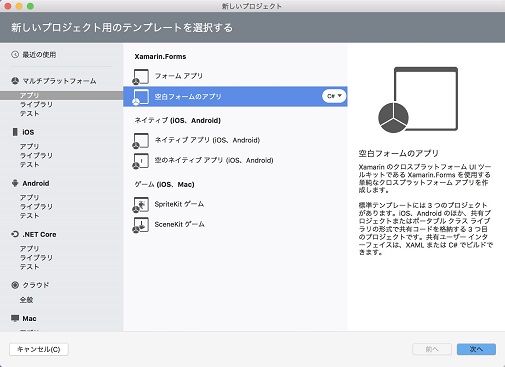505x367 pixels.
Task: Choose the フォーム アプリ template label
Action: click(x=179, y=76)
